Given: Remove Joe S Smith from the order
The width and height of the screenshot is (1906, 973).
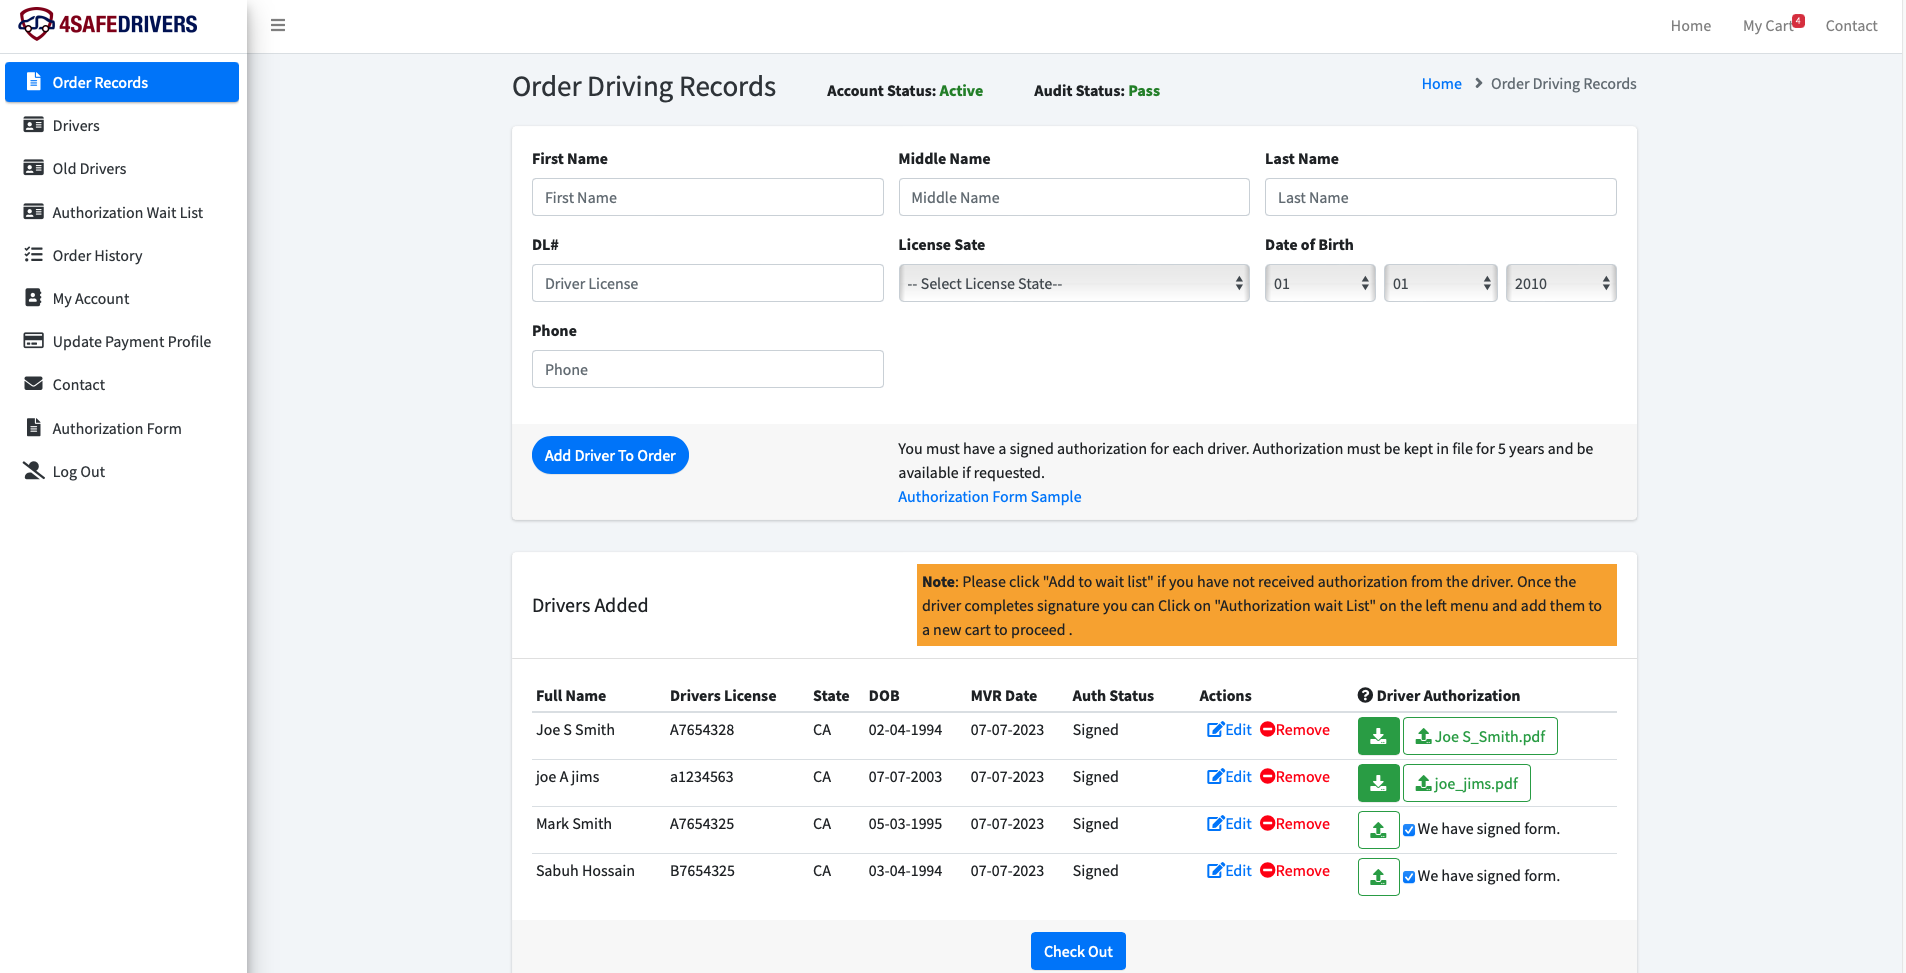Looking at the screenshot, I should tap(1295, 730).
